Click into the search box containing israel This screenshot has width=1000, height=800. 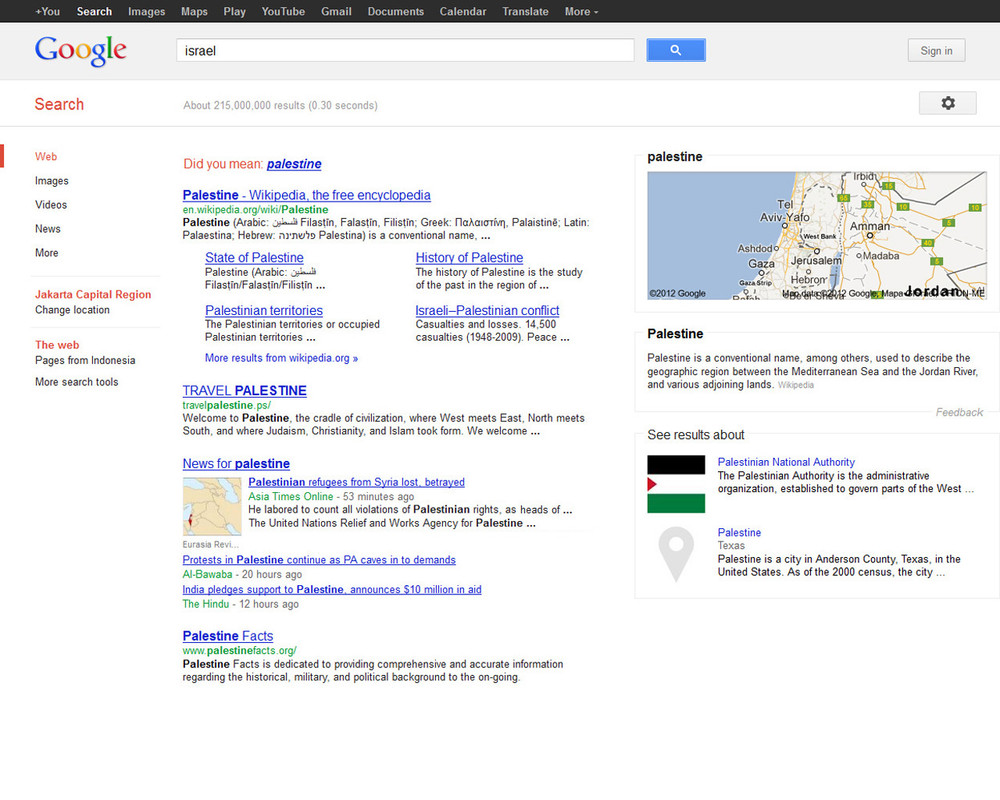(x=405, y=50)
